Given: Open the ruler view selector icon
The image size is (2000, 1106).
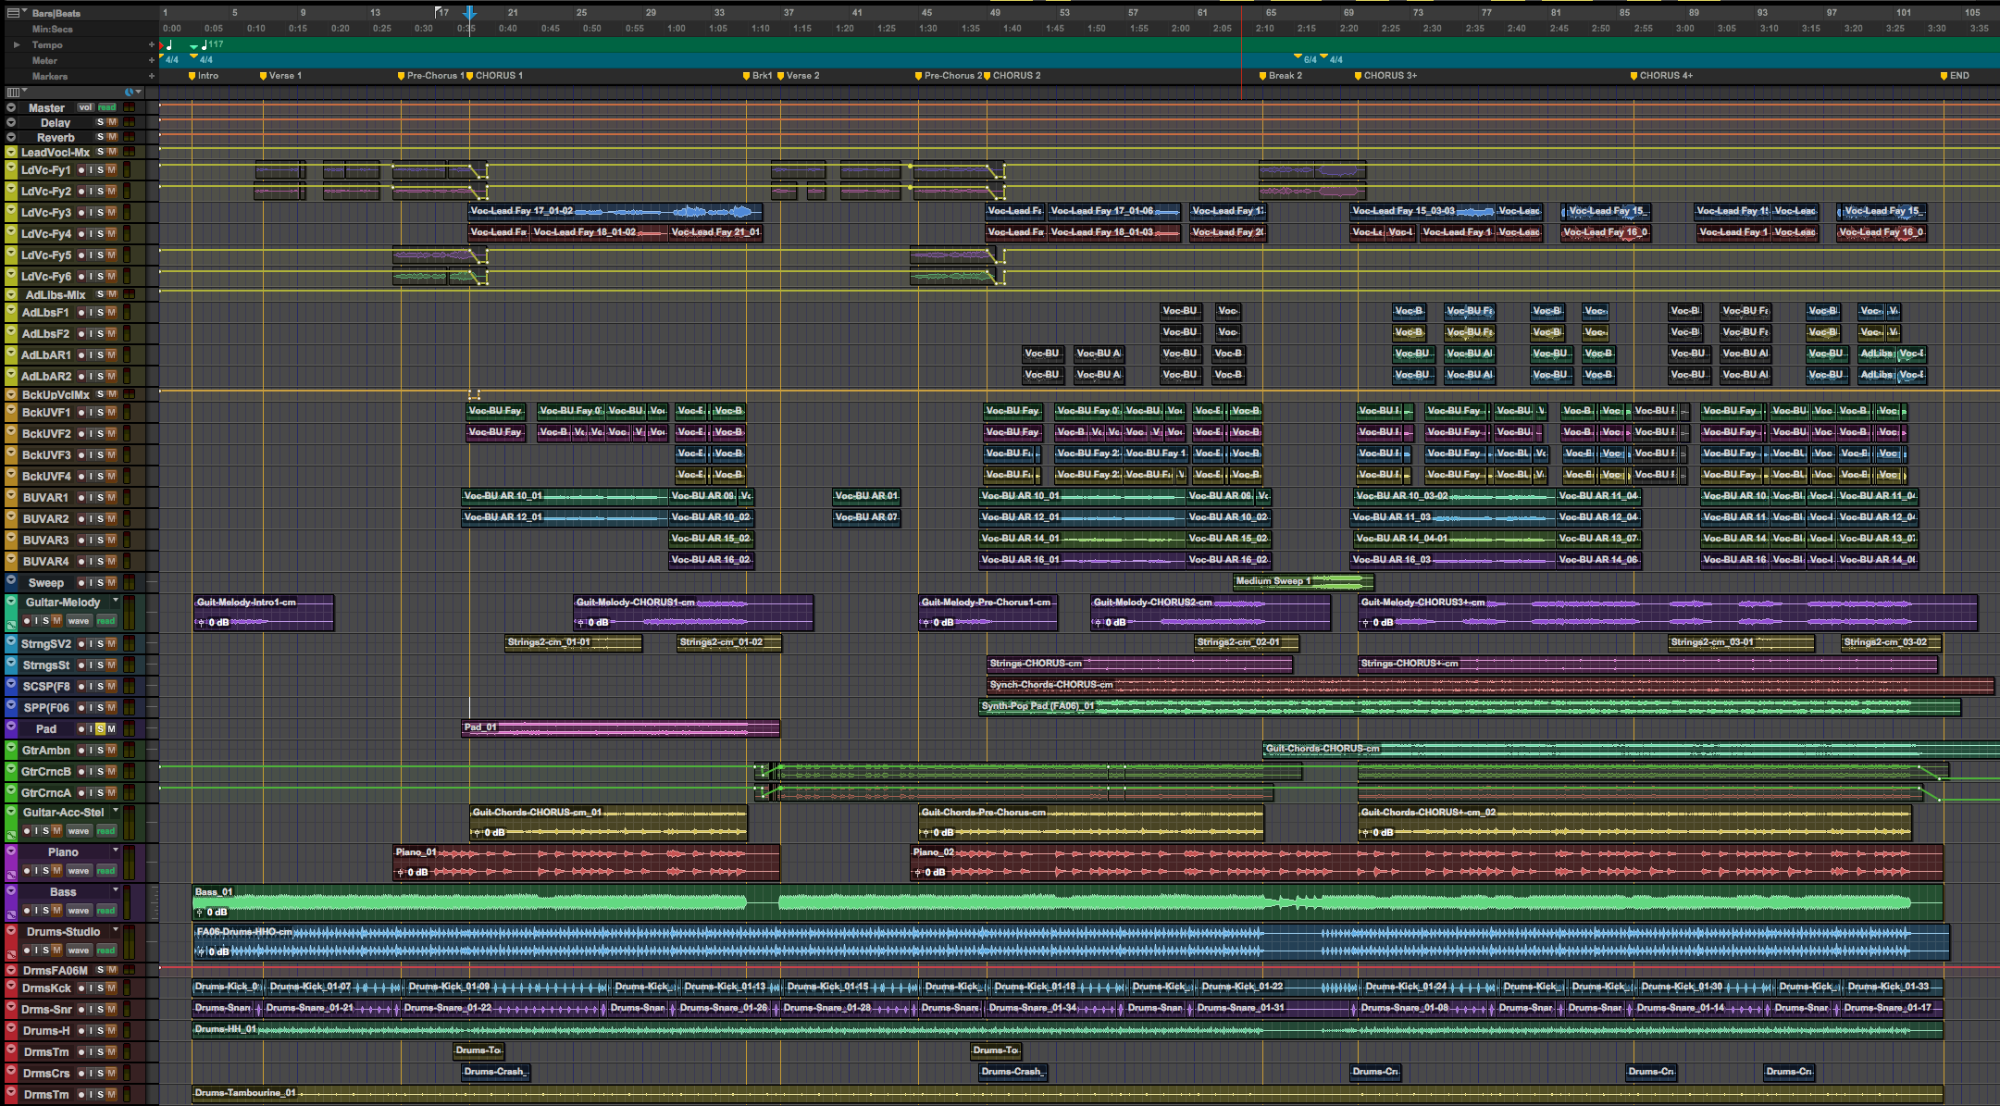Looking at the screenshot, I should [12, 13].
